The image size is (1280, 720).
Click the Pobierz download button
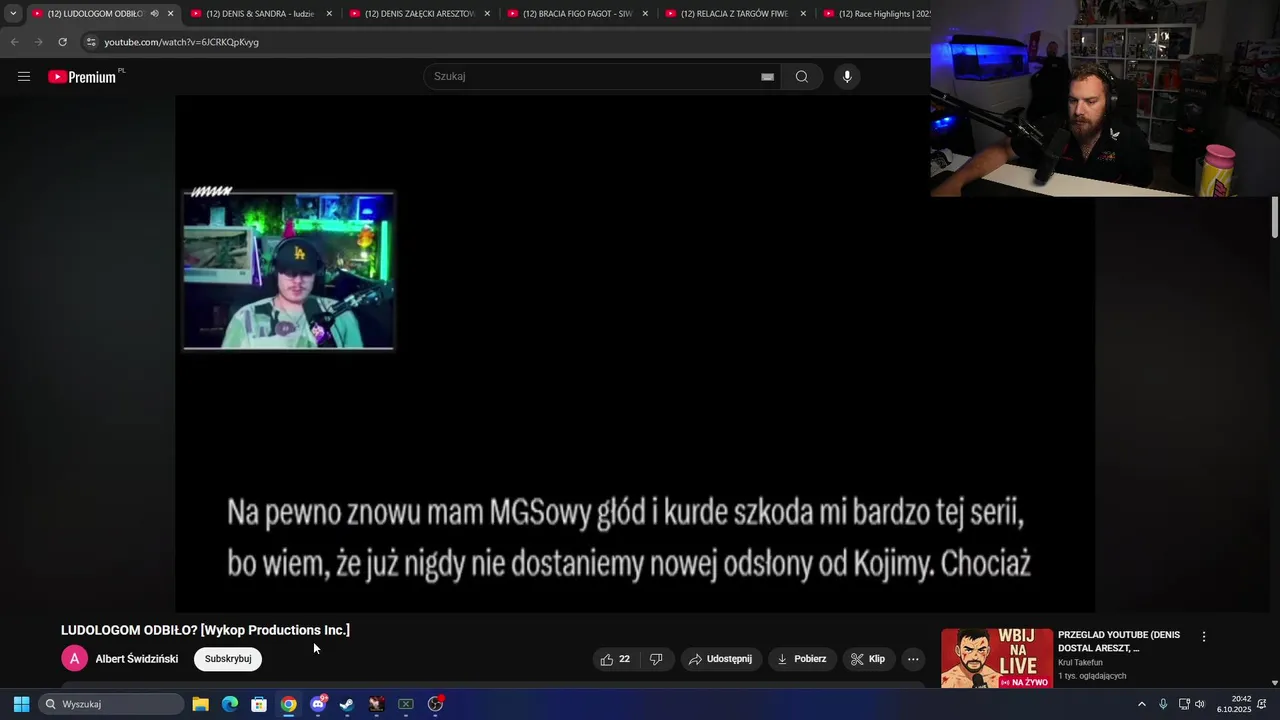point(802,659)
